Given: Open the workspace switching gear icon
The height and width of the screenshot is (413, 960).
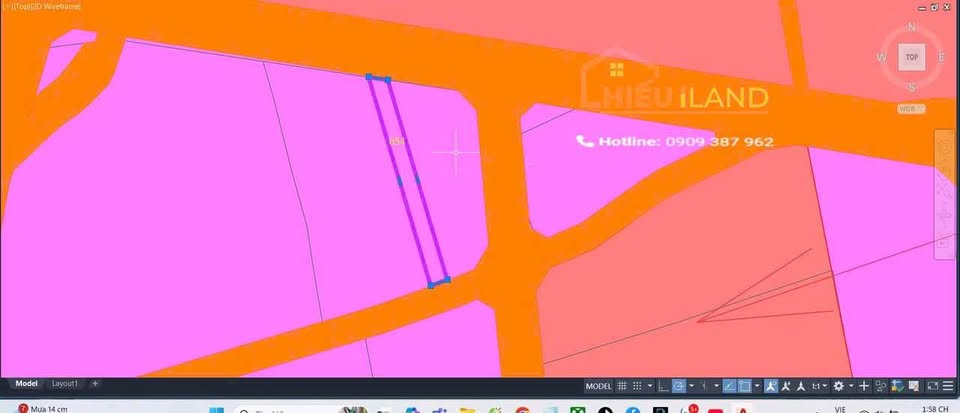Looking at the screenshot, I should [839, 386].
